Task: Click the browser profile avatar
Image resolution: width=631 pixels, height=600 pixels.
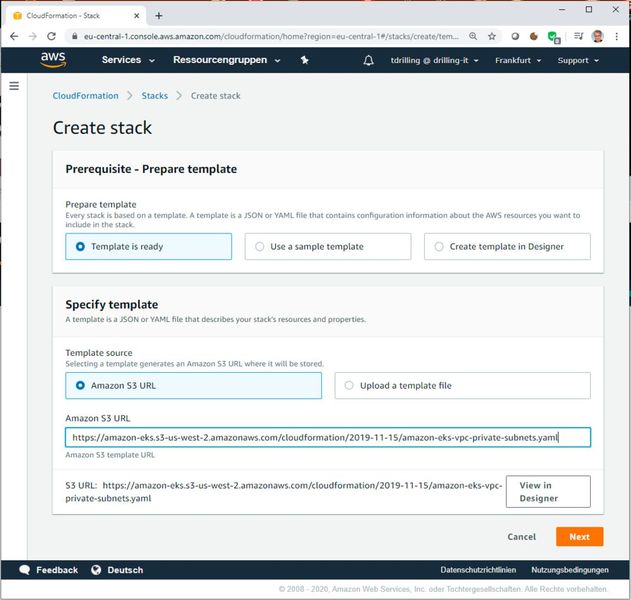Action: 598,36
